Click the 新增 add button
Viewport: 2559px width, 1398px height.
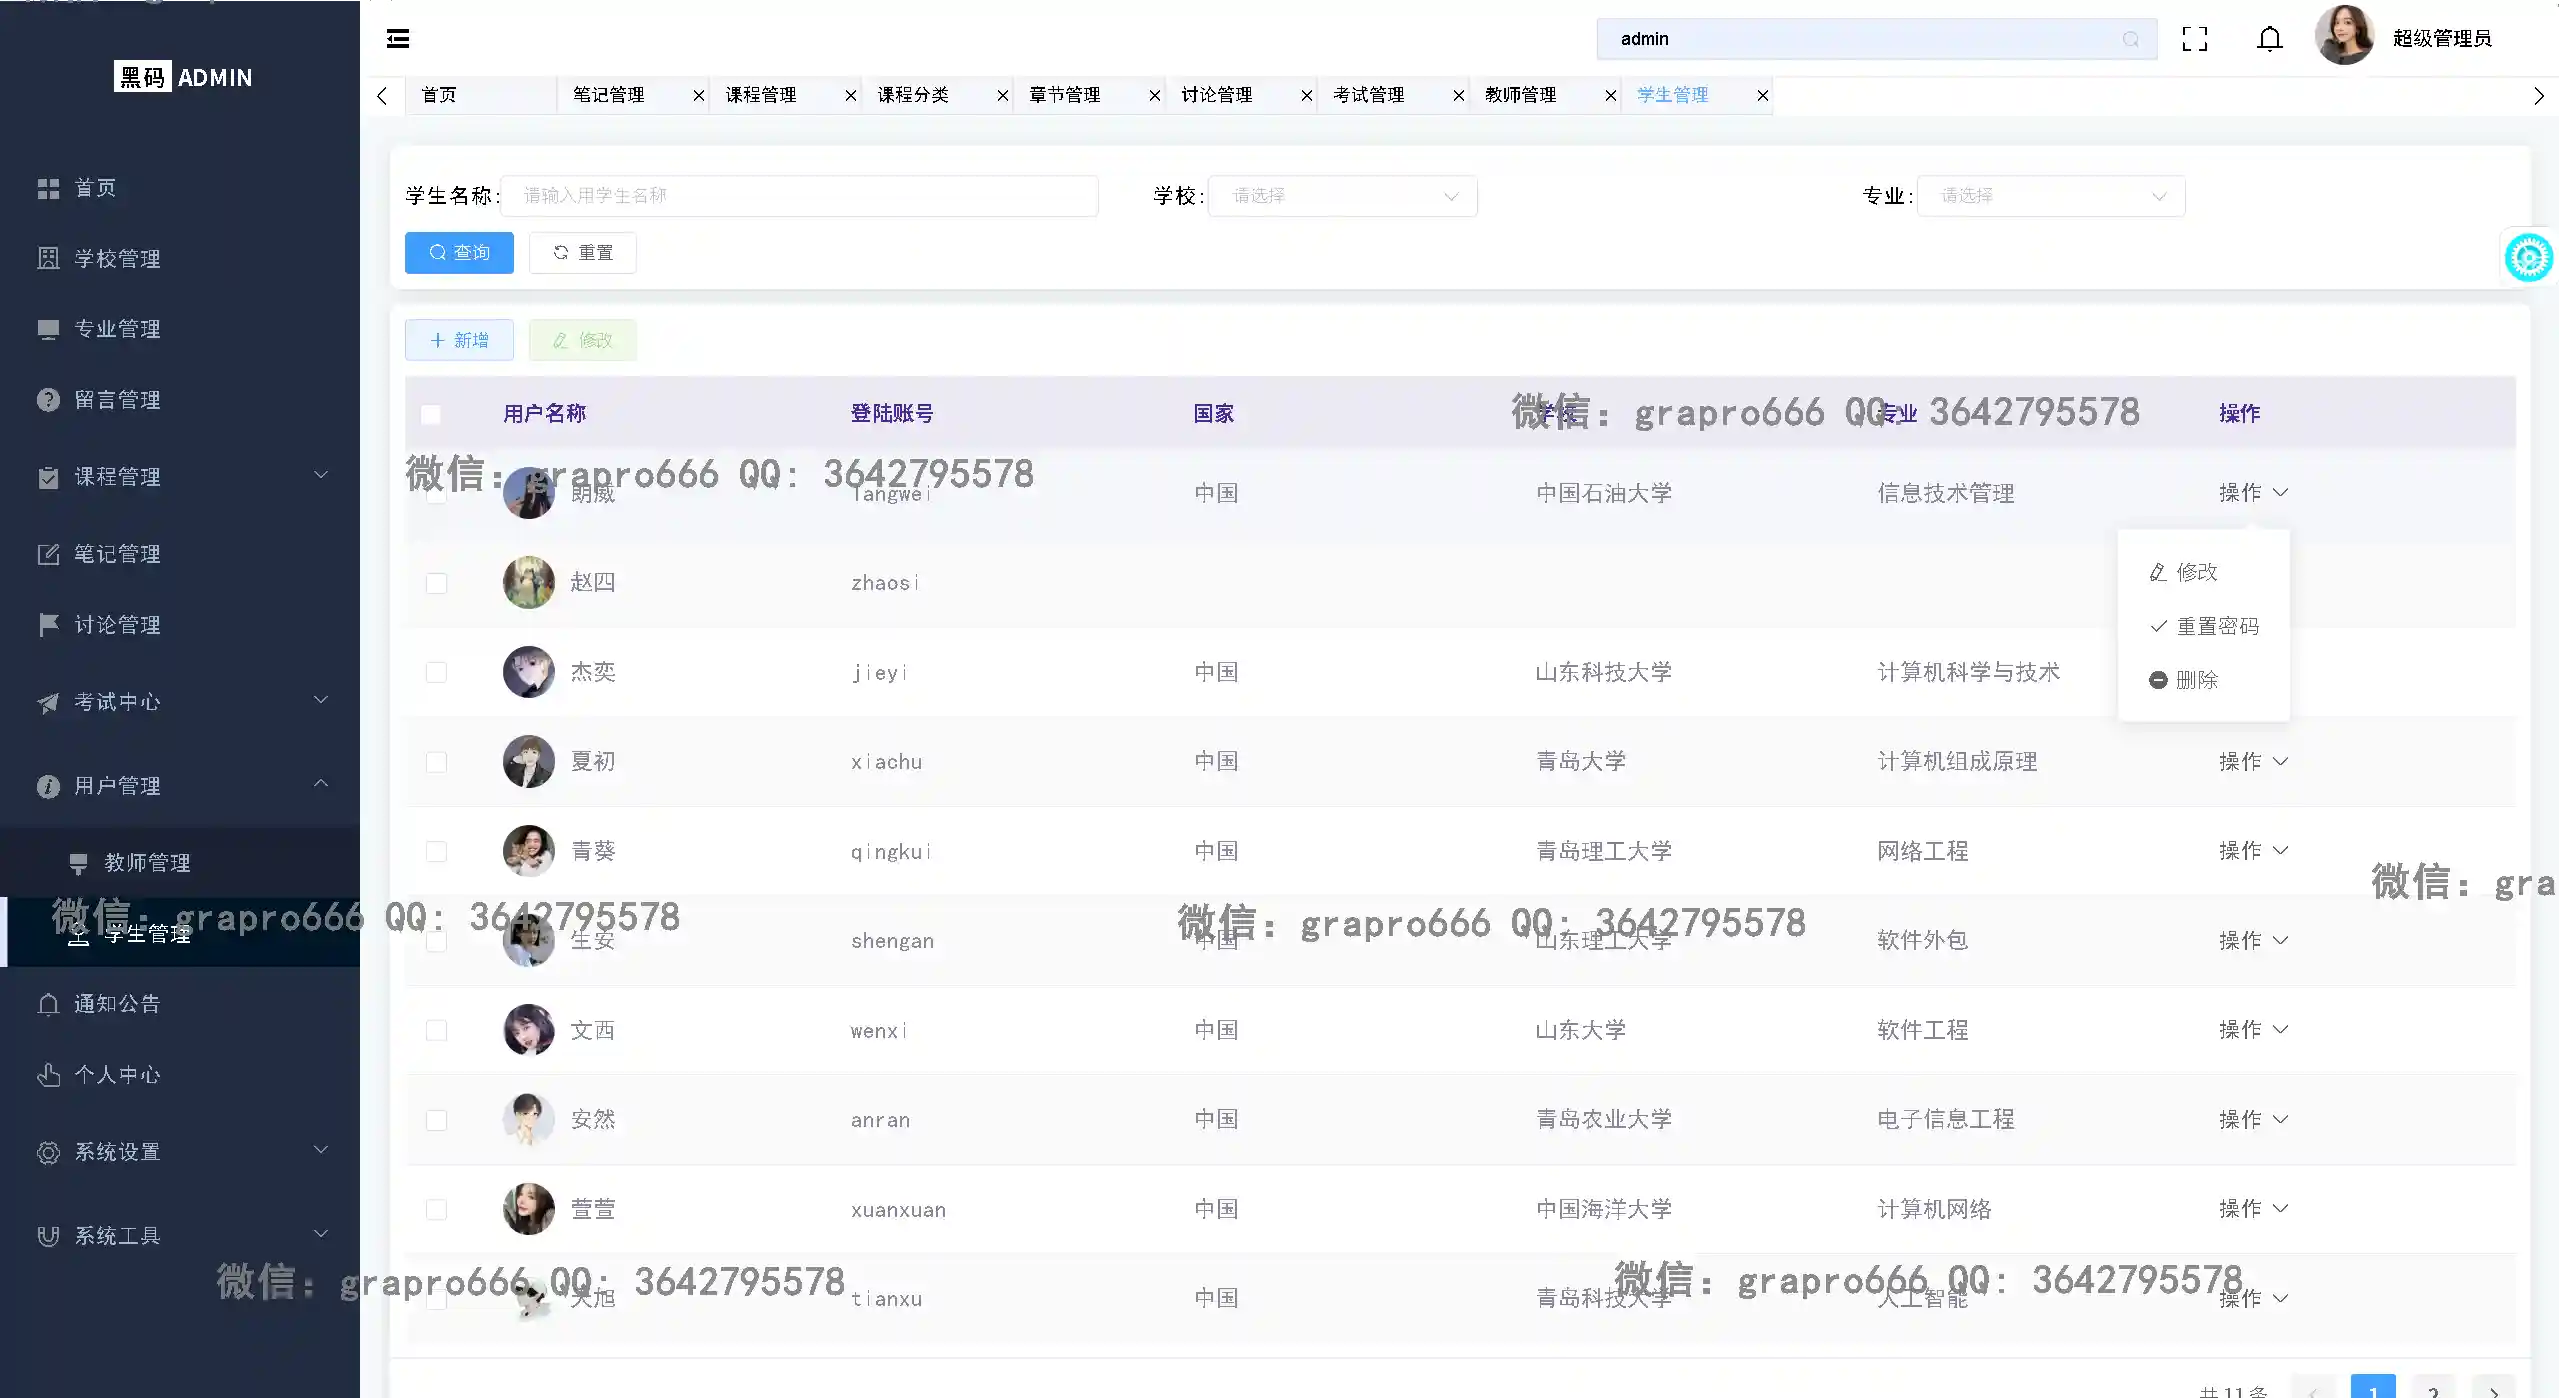click(459, 340)
